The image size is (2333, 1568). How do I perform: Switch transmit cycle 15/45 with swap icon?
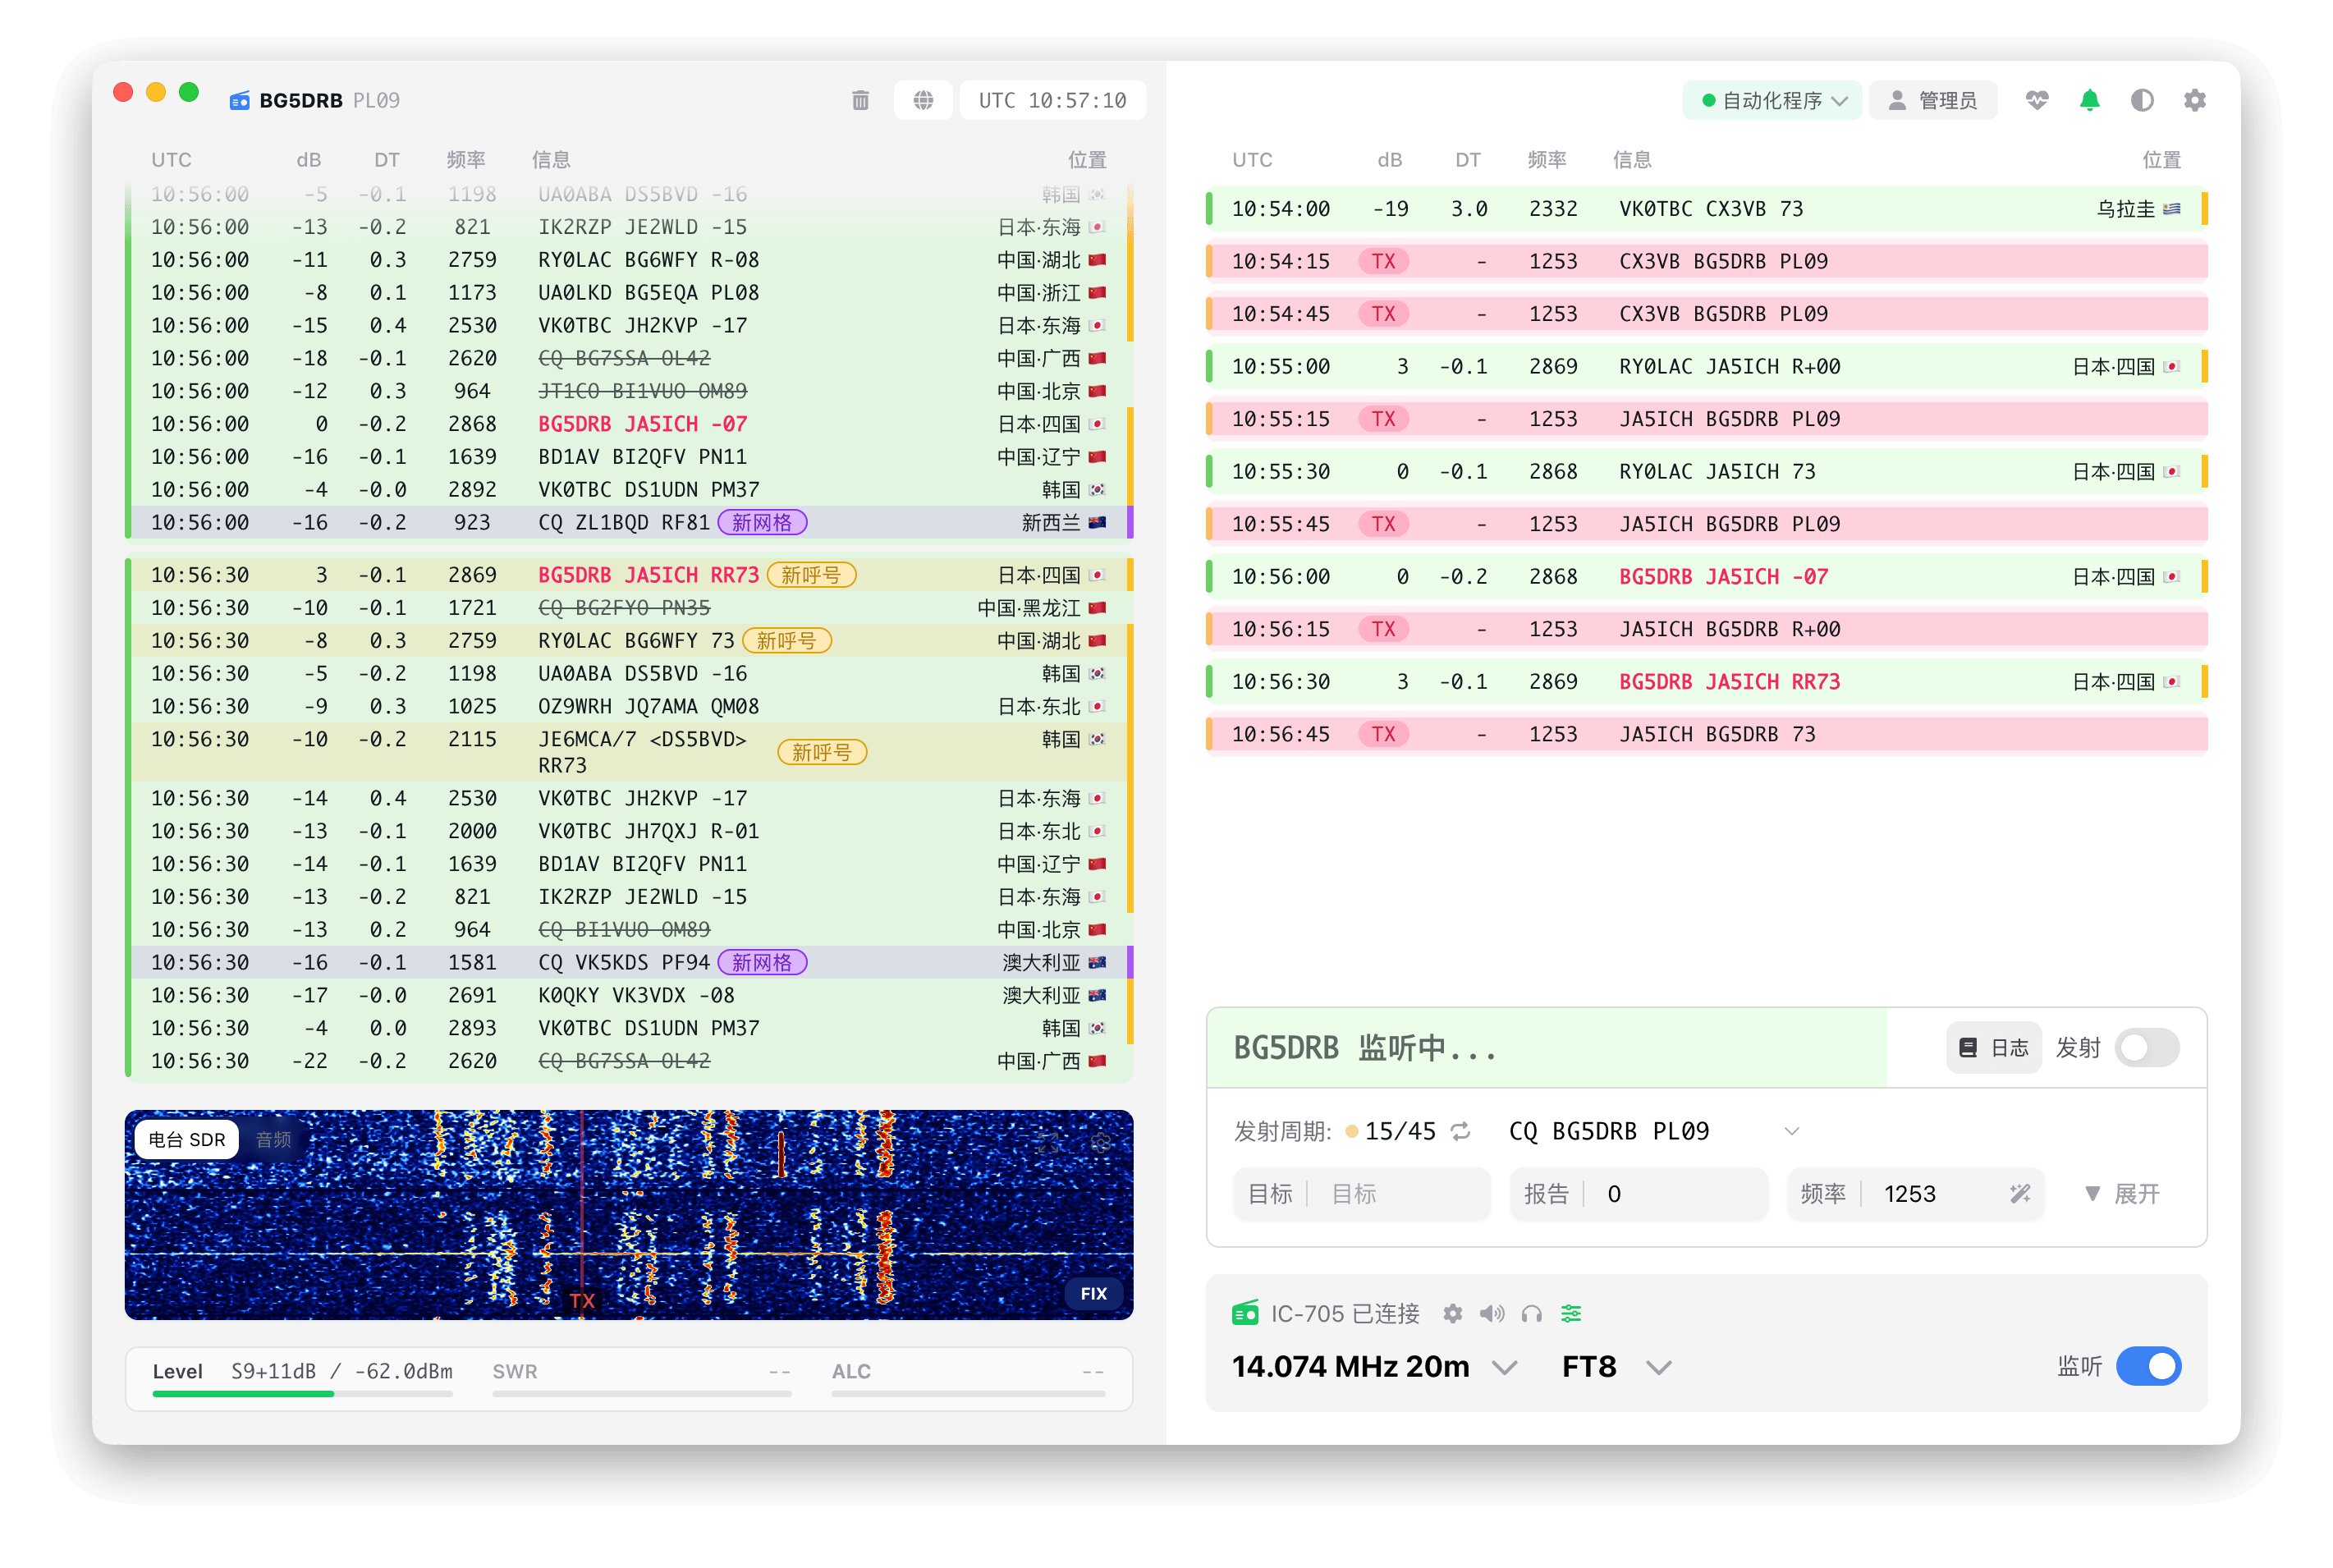point(1460,1131)
